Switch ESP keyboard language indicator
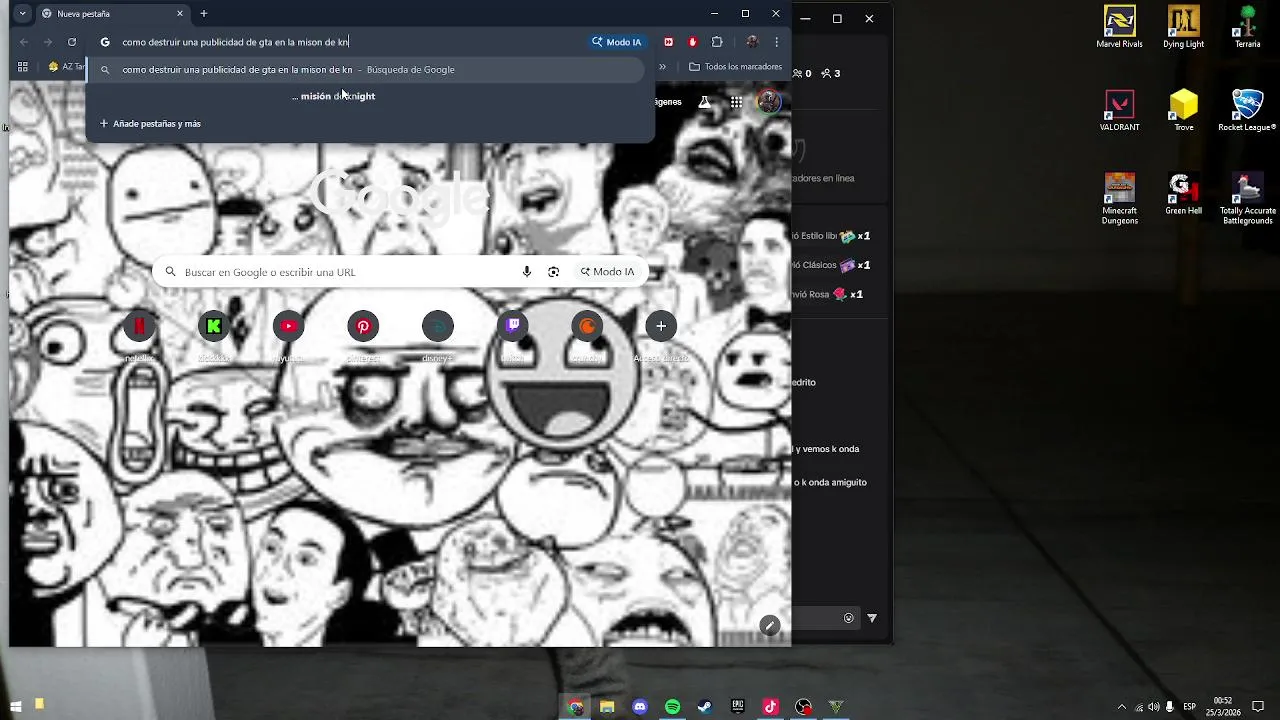Viewport: 1280px width, 720px height. coord(1189,707)
